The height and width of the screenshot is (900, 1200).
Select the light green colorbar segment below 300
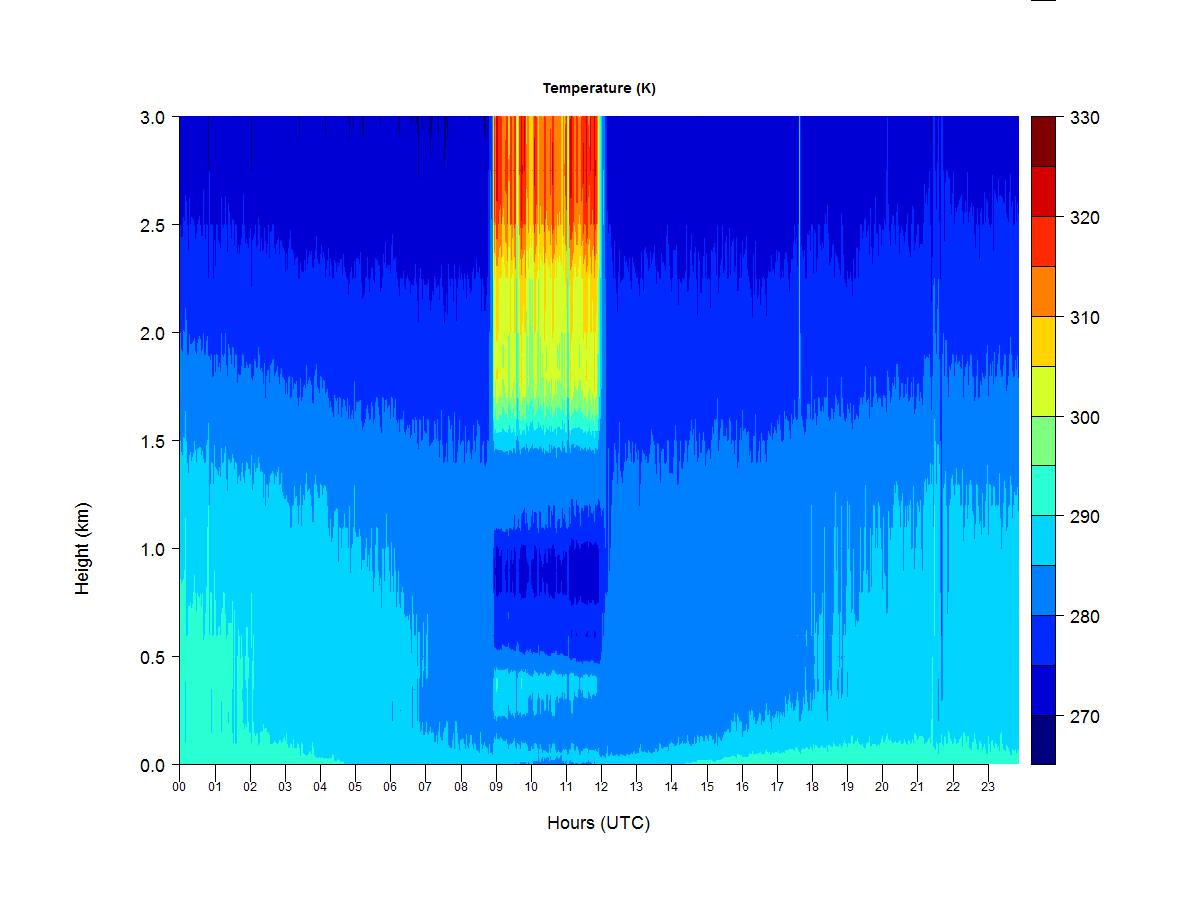point(1043,441)
